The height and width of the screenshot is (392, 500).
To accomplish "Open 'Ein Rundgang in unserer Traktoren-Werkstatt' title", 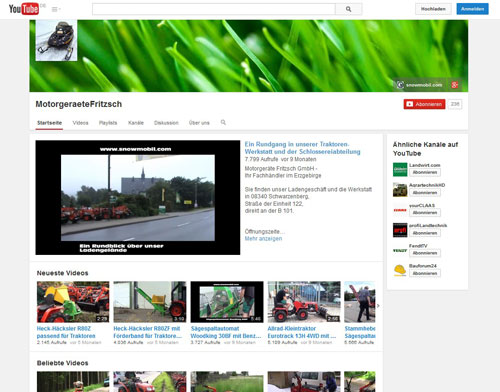I will tap(302, 148).
